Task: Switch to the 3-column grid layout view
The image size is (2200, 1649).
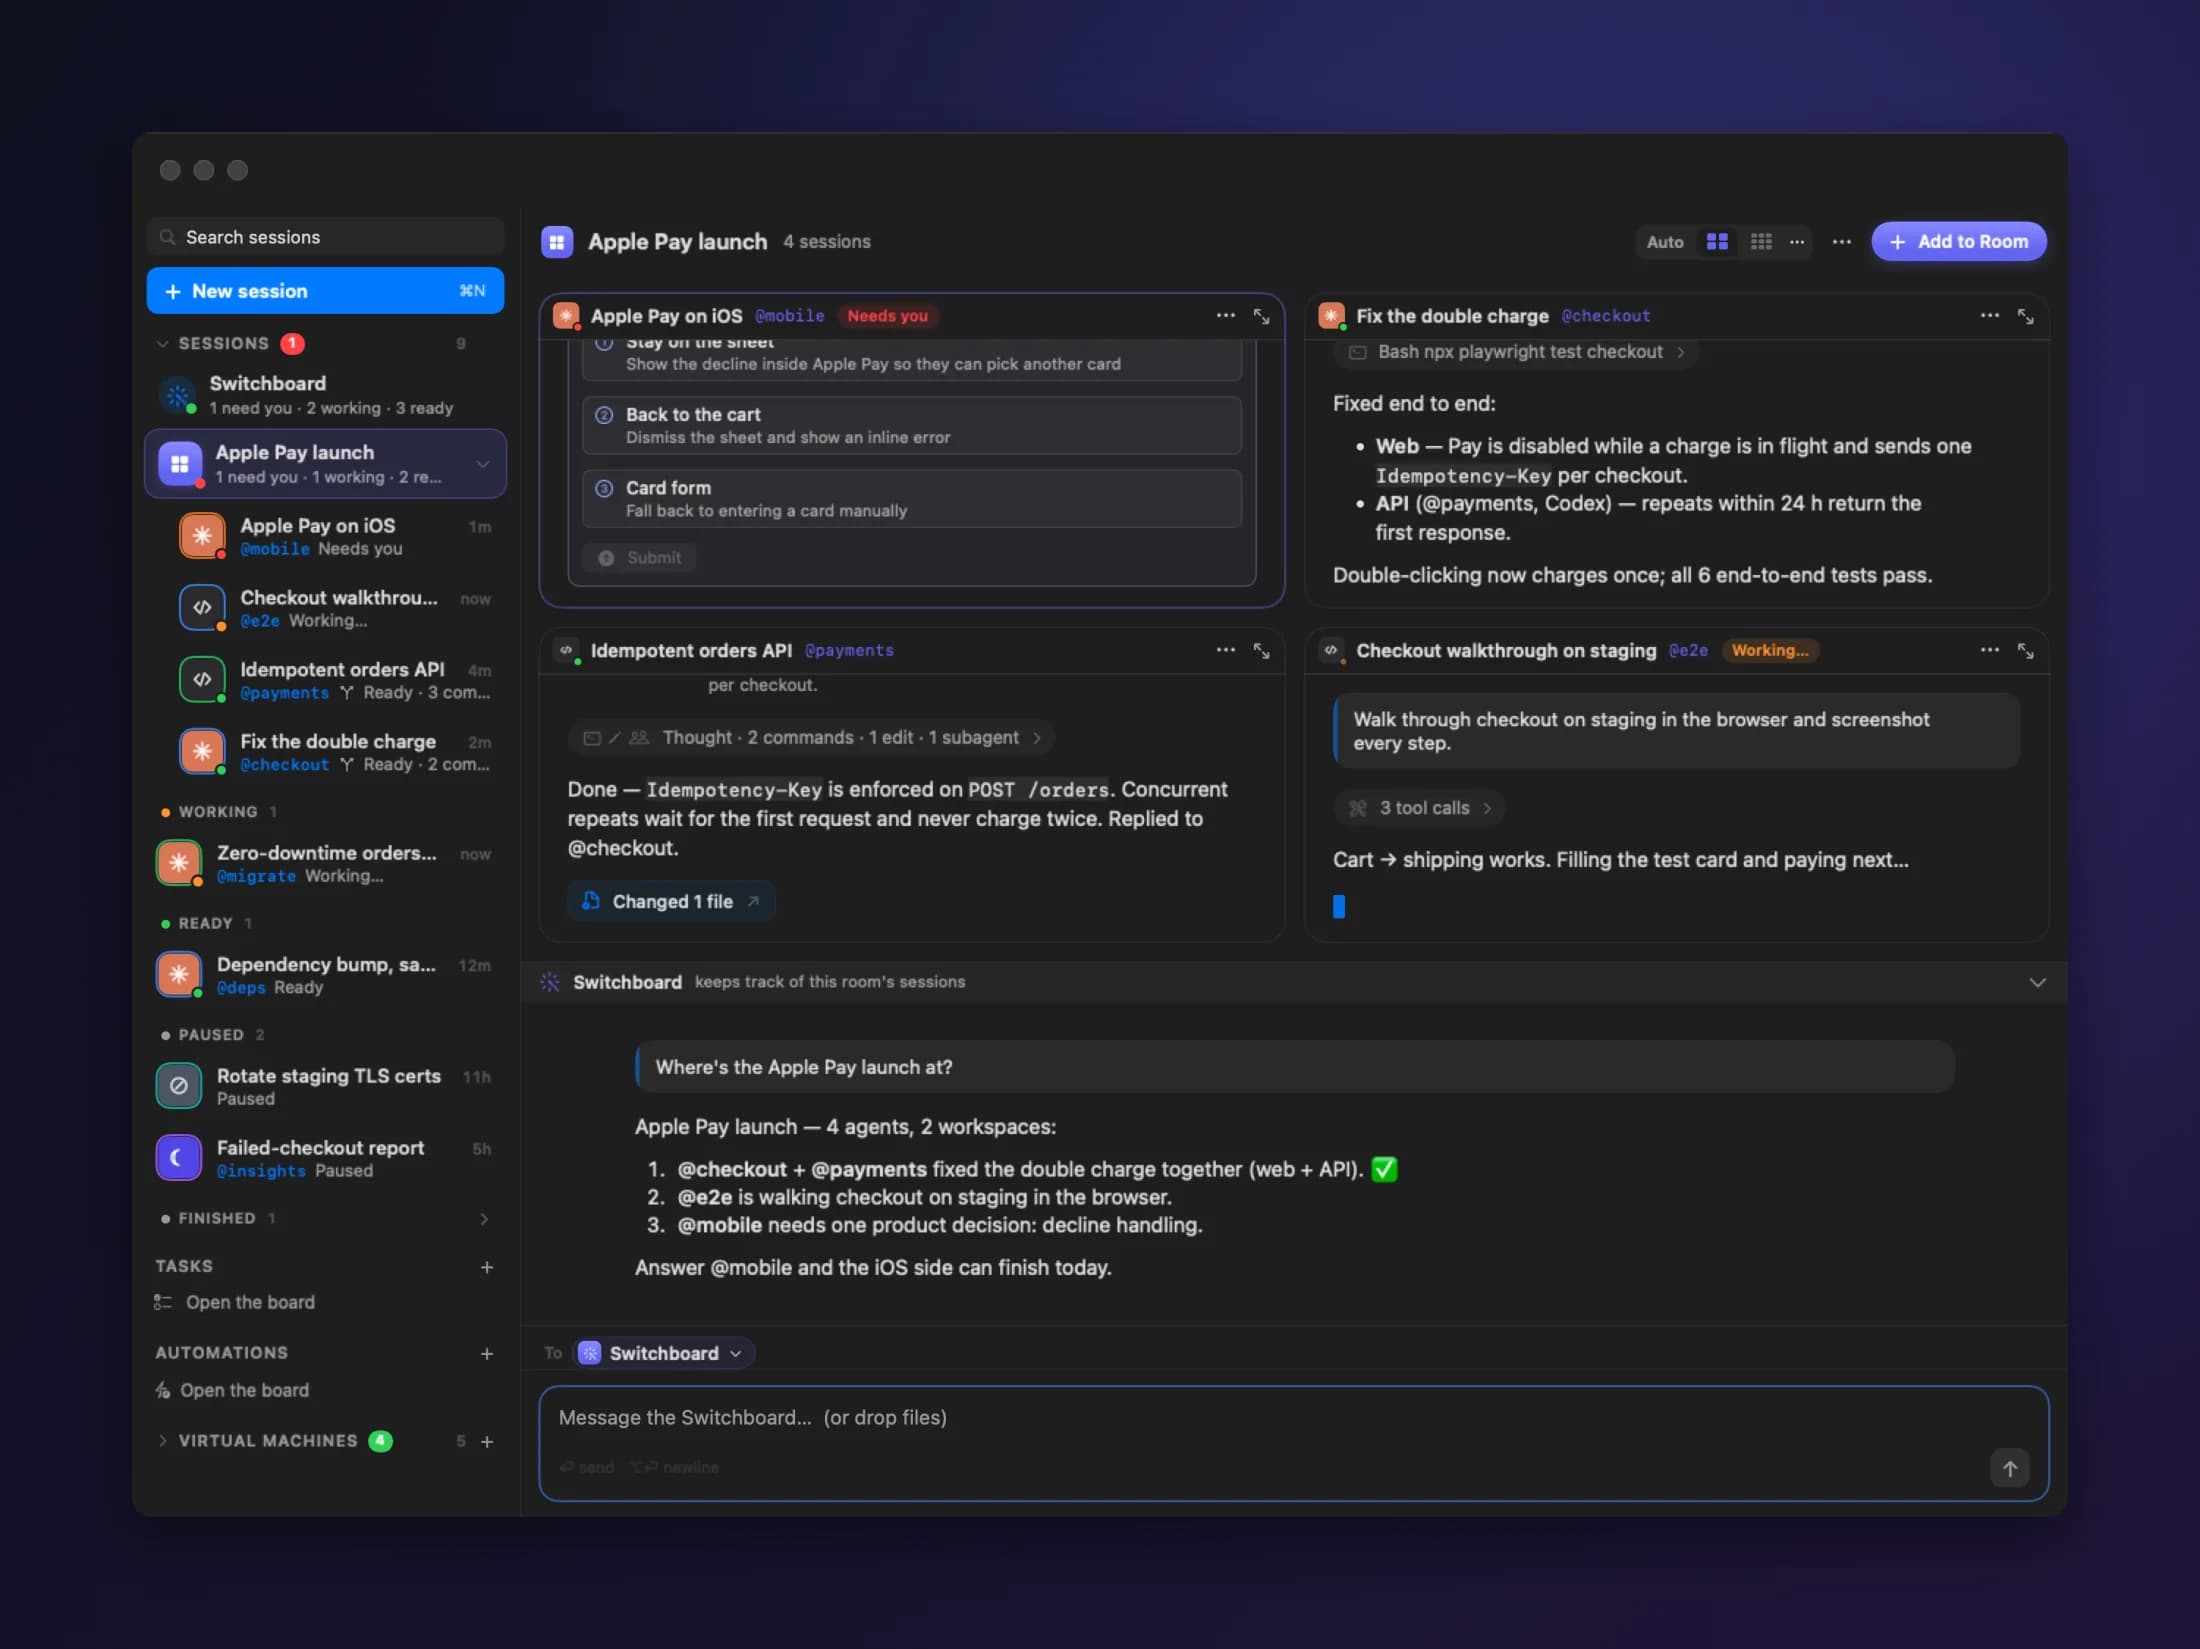Action: pyautogui.click(x=1761, y=241)
